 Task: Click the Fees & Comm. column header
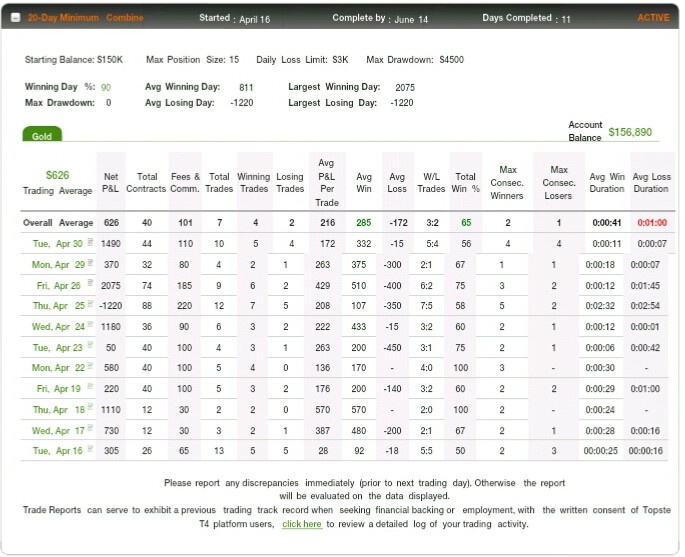click(185, 183)
